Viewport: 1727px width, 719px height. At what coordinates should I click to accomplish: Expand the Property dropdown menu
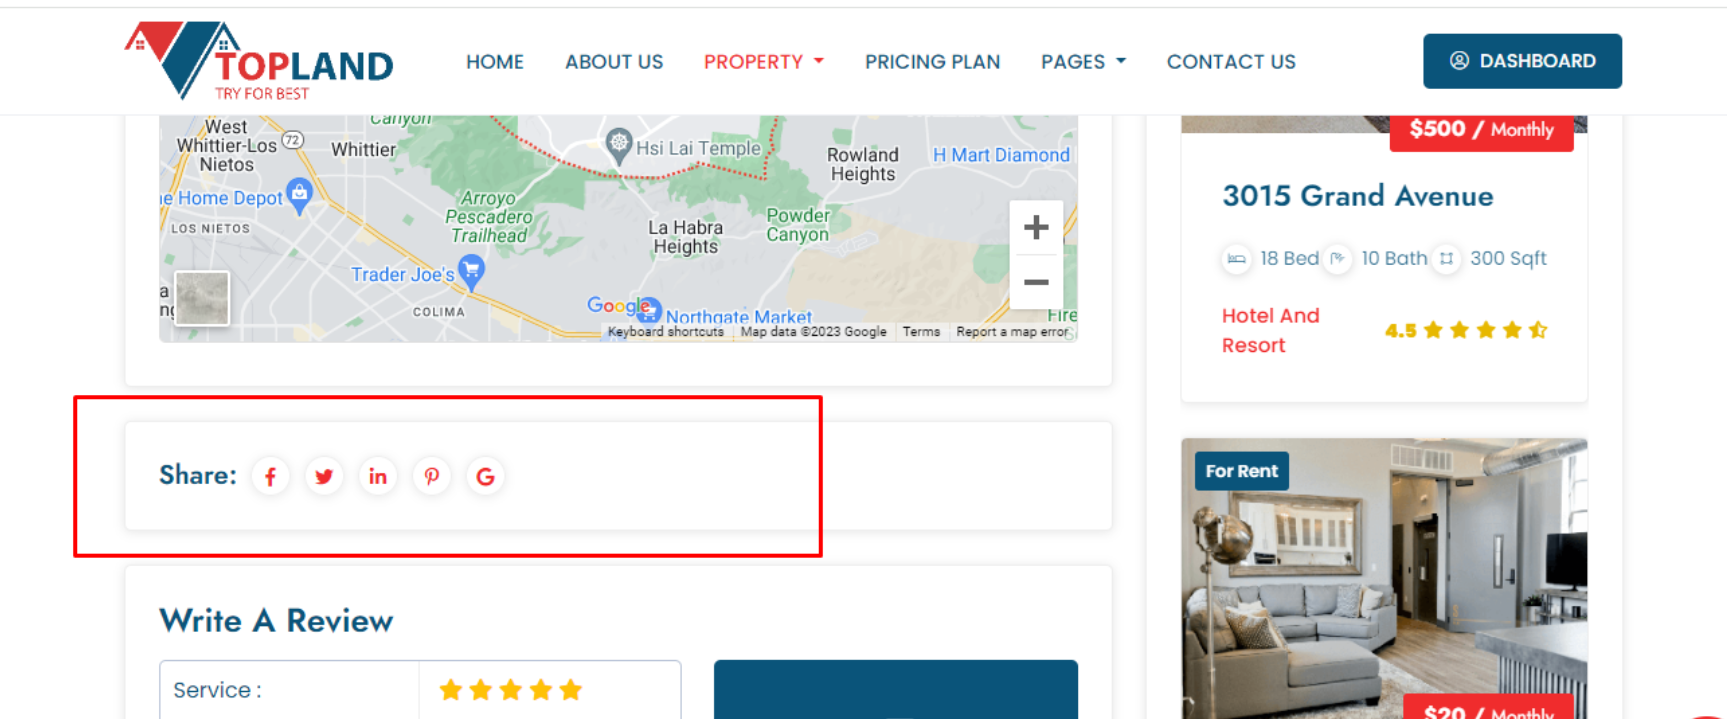click(763, 62)
